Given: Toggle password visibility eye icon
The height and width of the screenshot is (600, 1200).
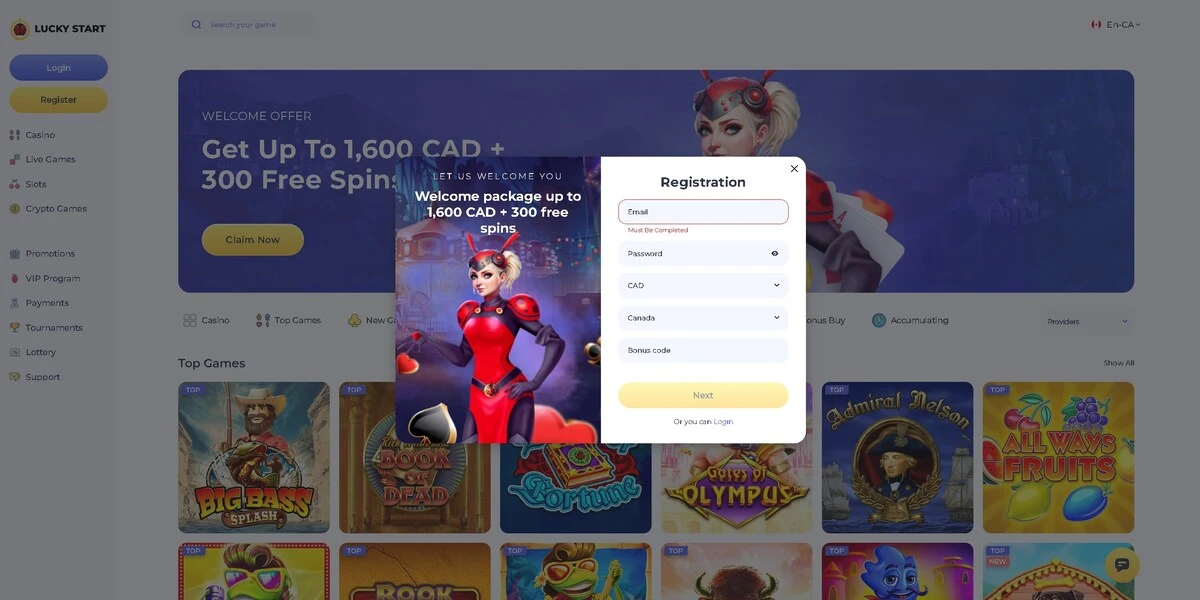Looking at the screenshot, I should (775, 254).
